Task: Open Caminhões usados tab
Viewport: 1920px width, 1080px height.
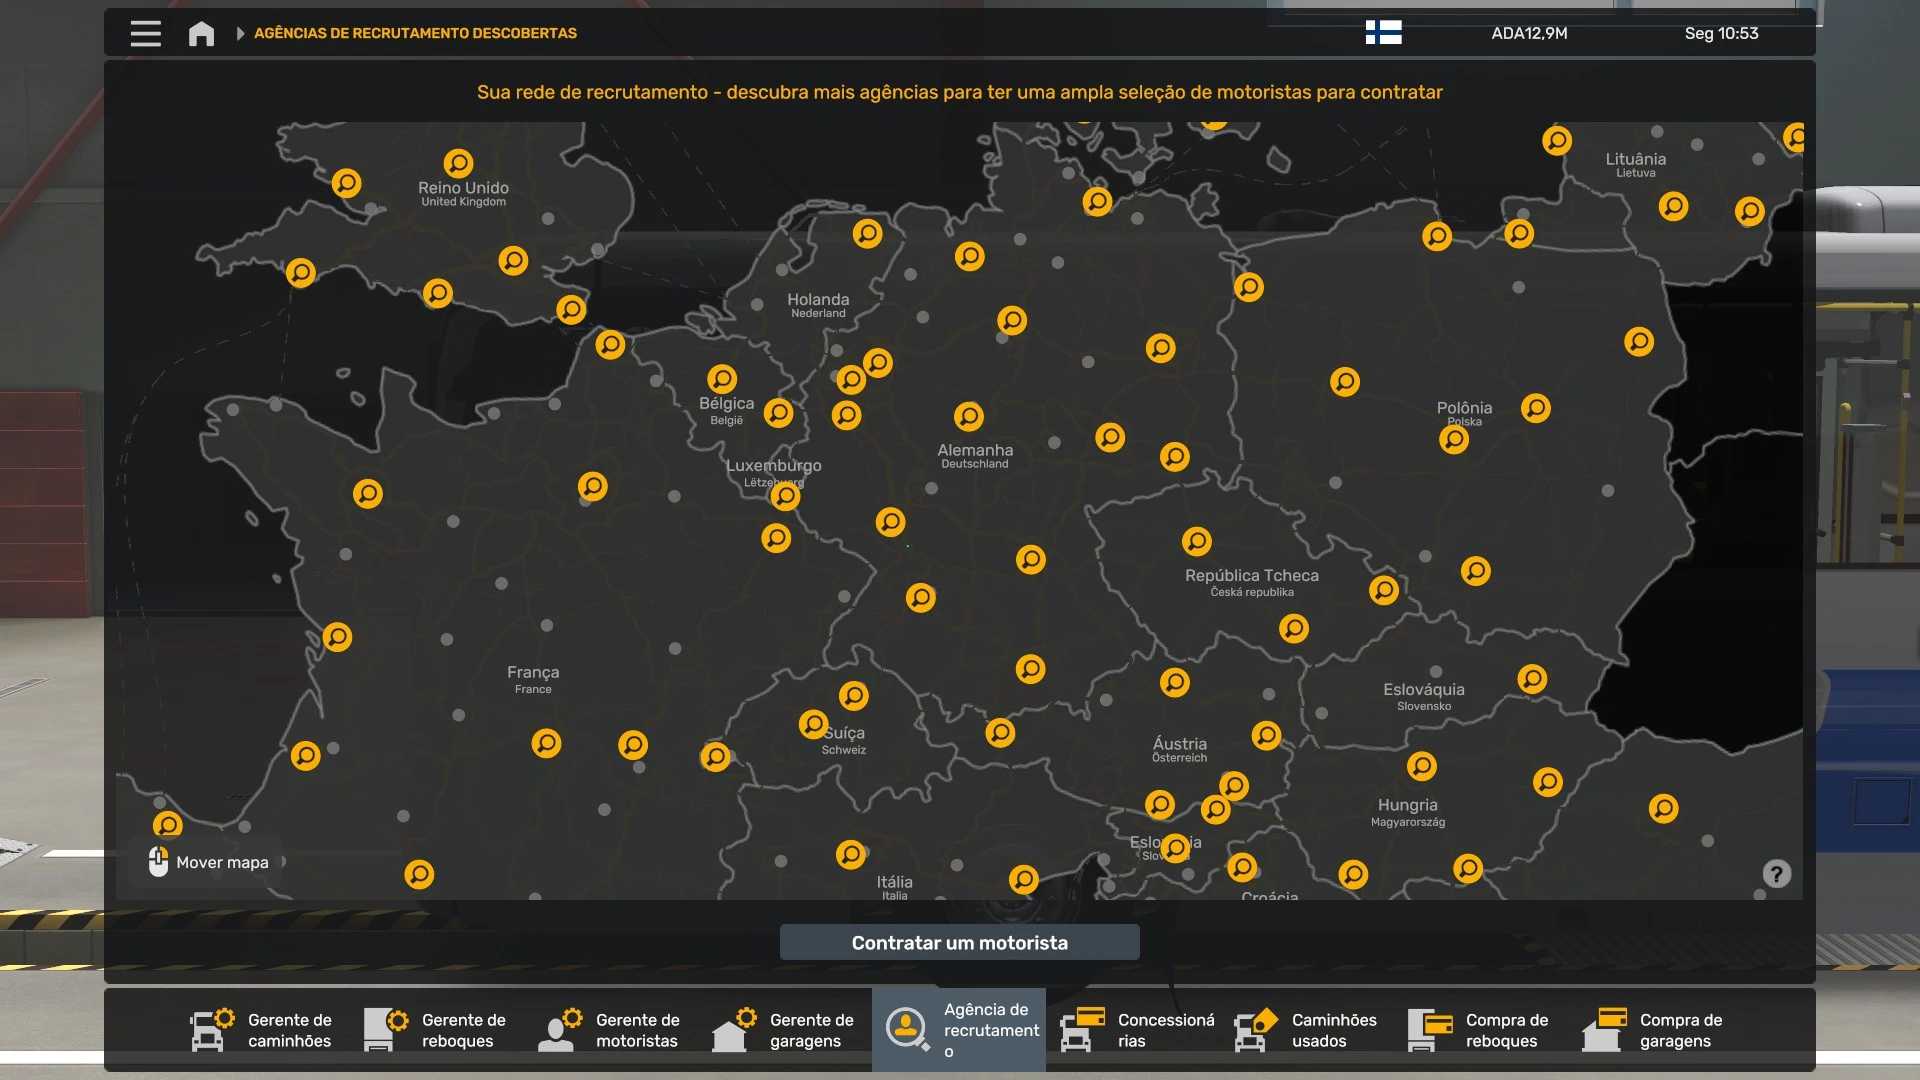Action: (1307, 1030)
